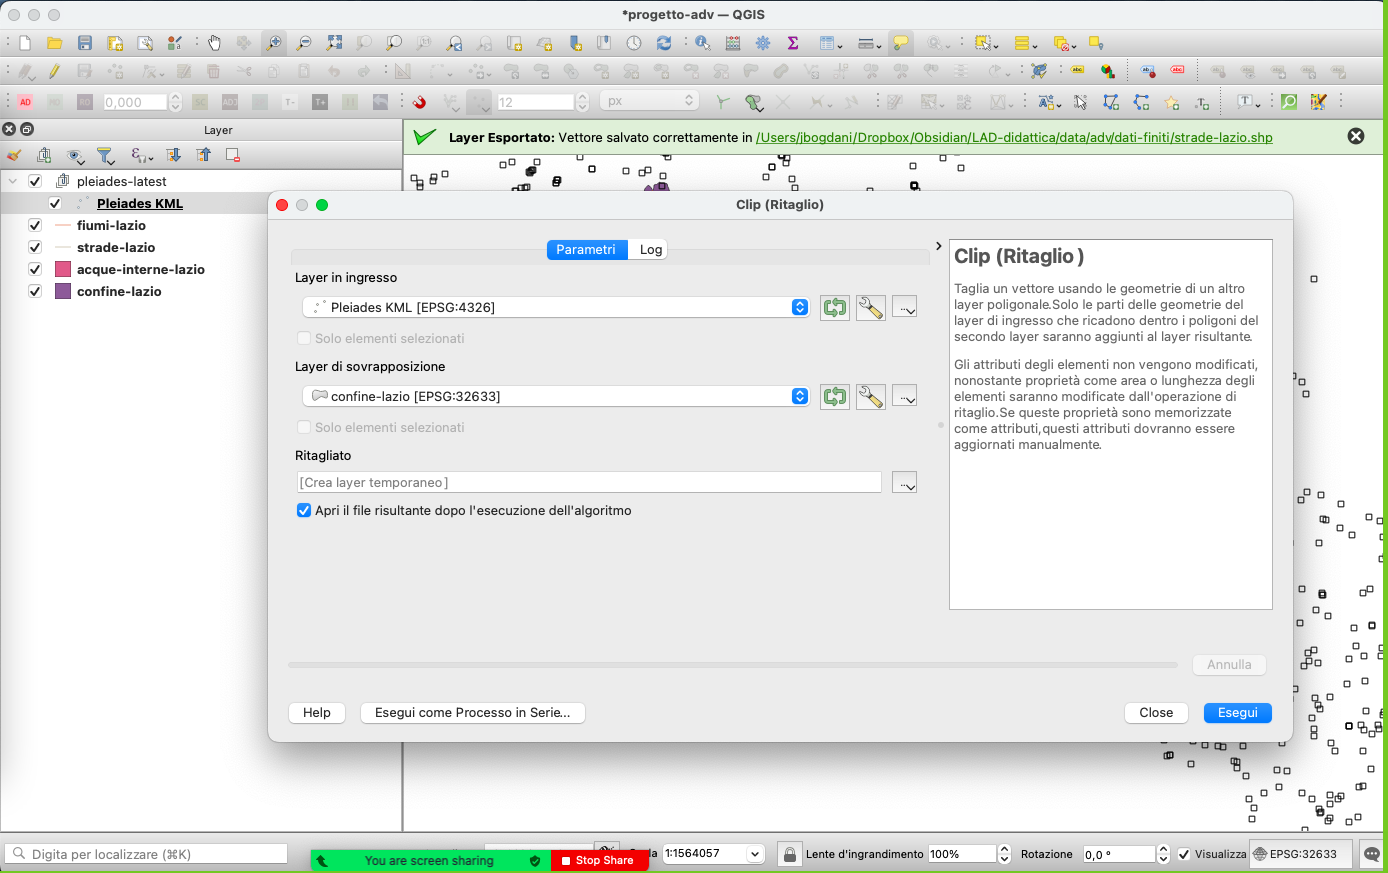Click the Statistical Summary sigma icon
1388x873 pixels.
(x=793, y=43)
